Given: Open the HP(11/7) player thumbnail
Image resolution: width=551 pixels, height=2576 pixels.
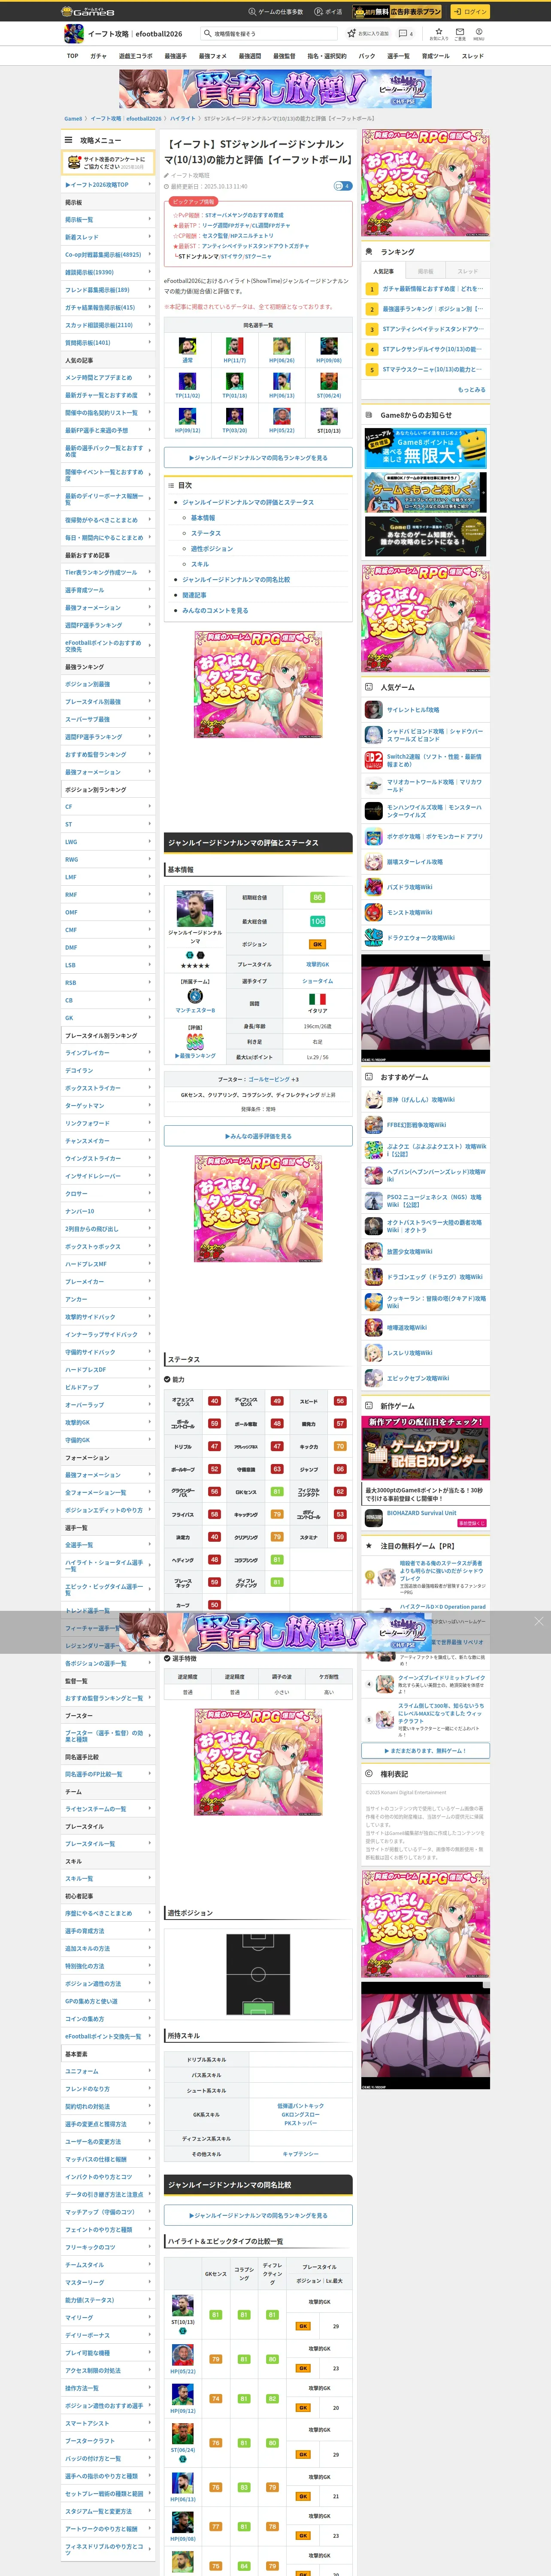Looking at the screenshot, I should pyautogui.click(x=235, y=347).
